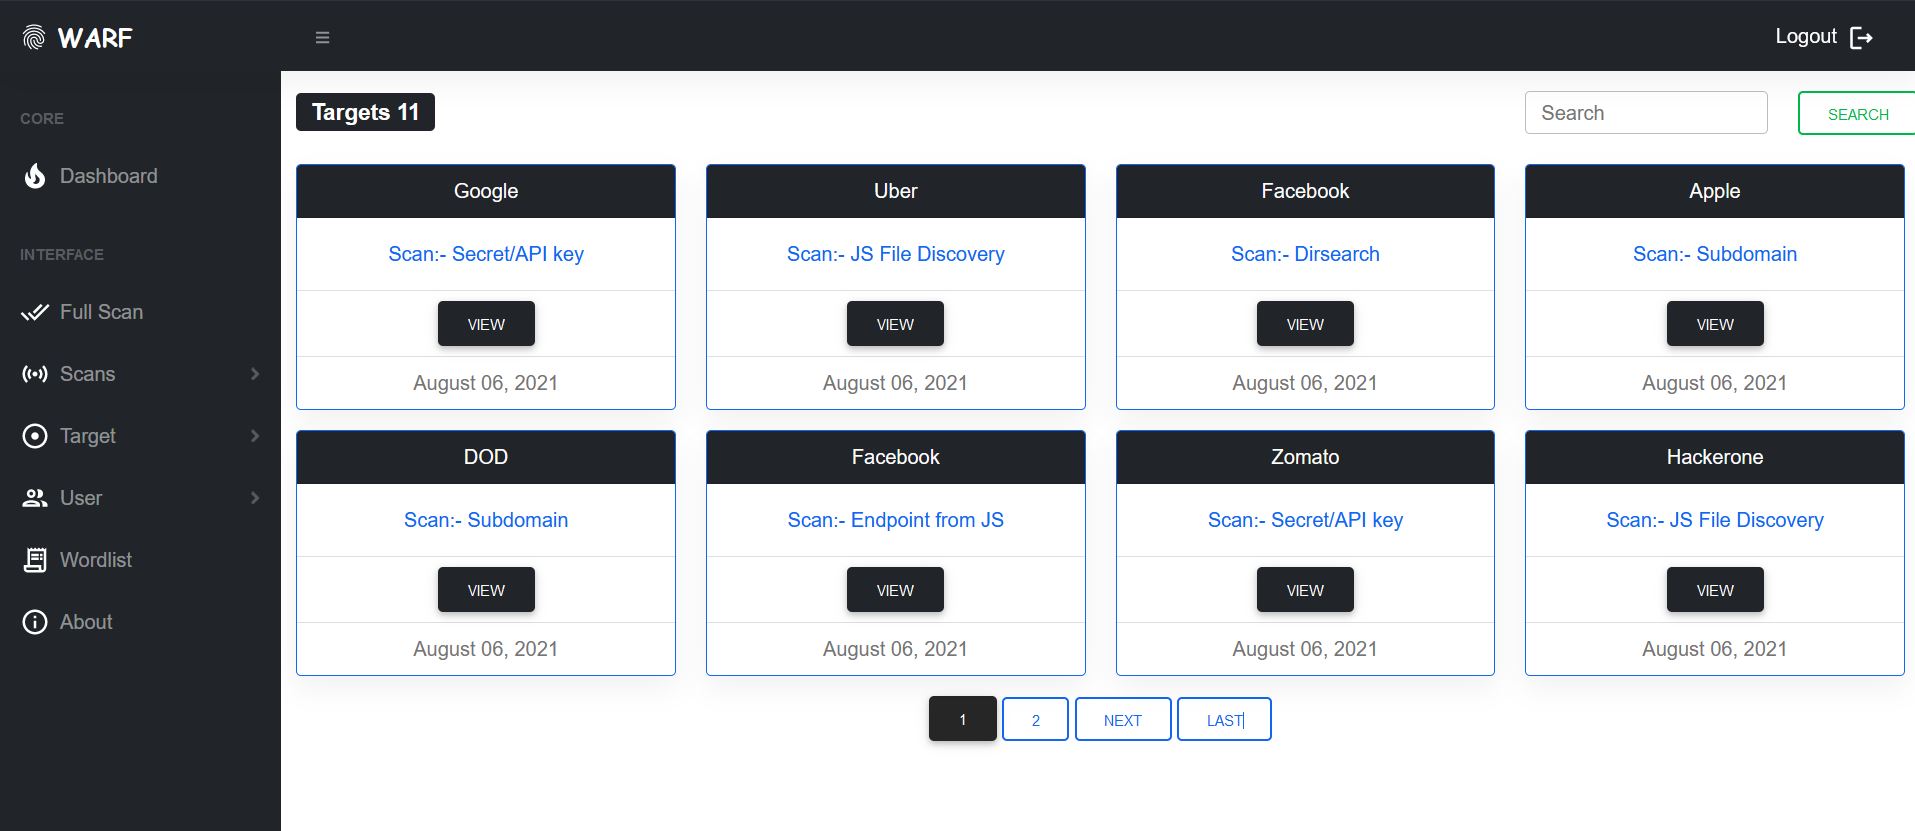Click the date on the Uber card
The image size is (1915, 831).
(x=895, y=383)
